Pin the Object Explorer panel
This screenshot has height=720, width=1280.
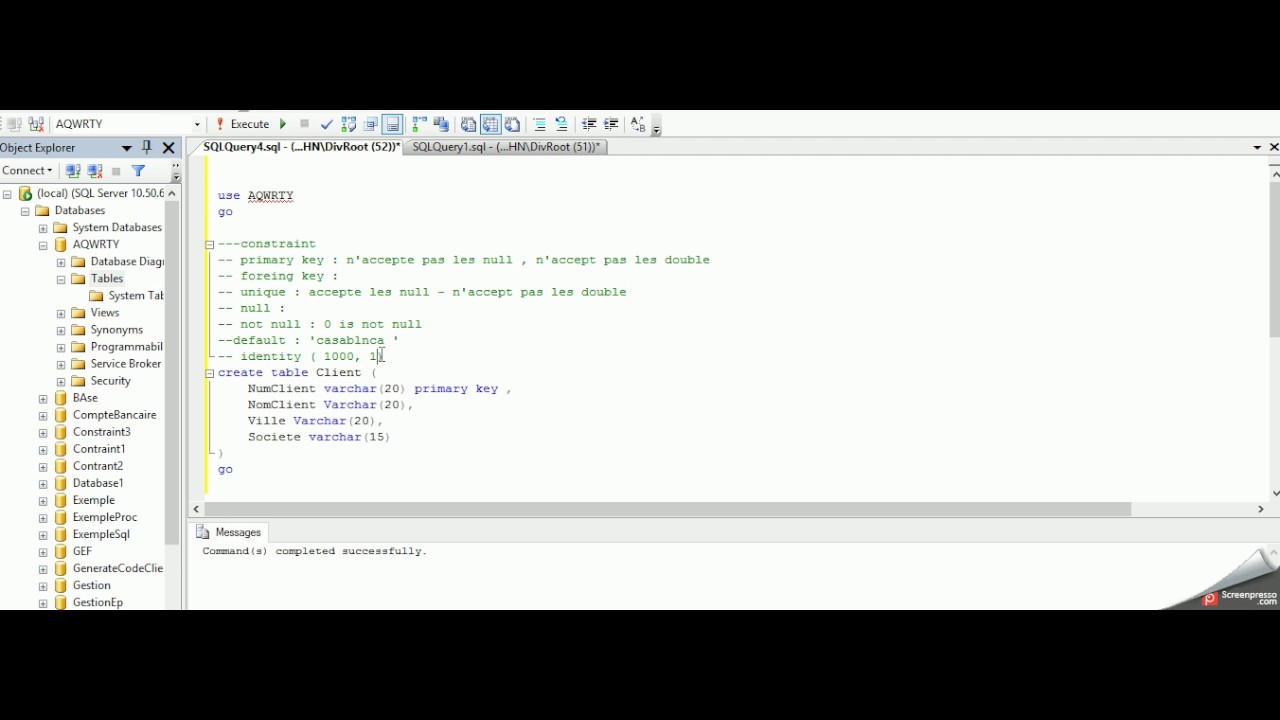147,148
